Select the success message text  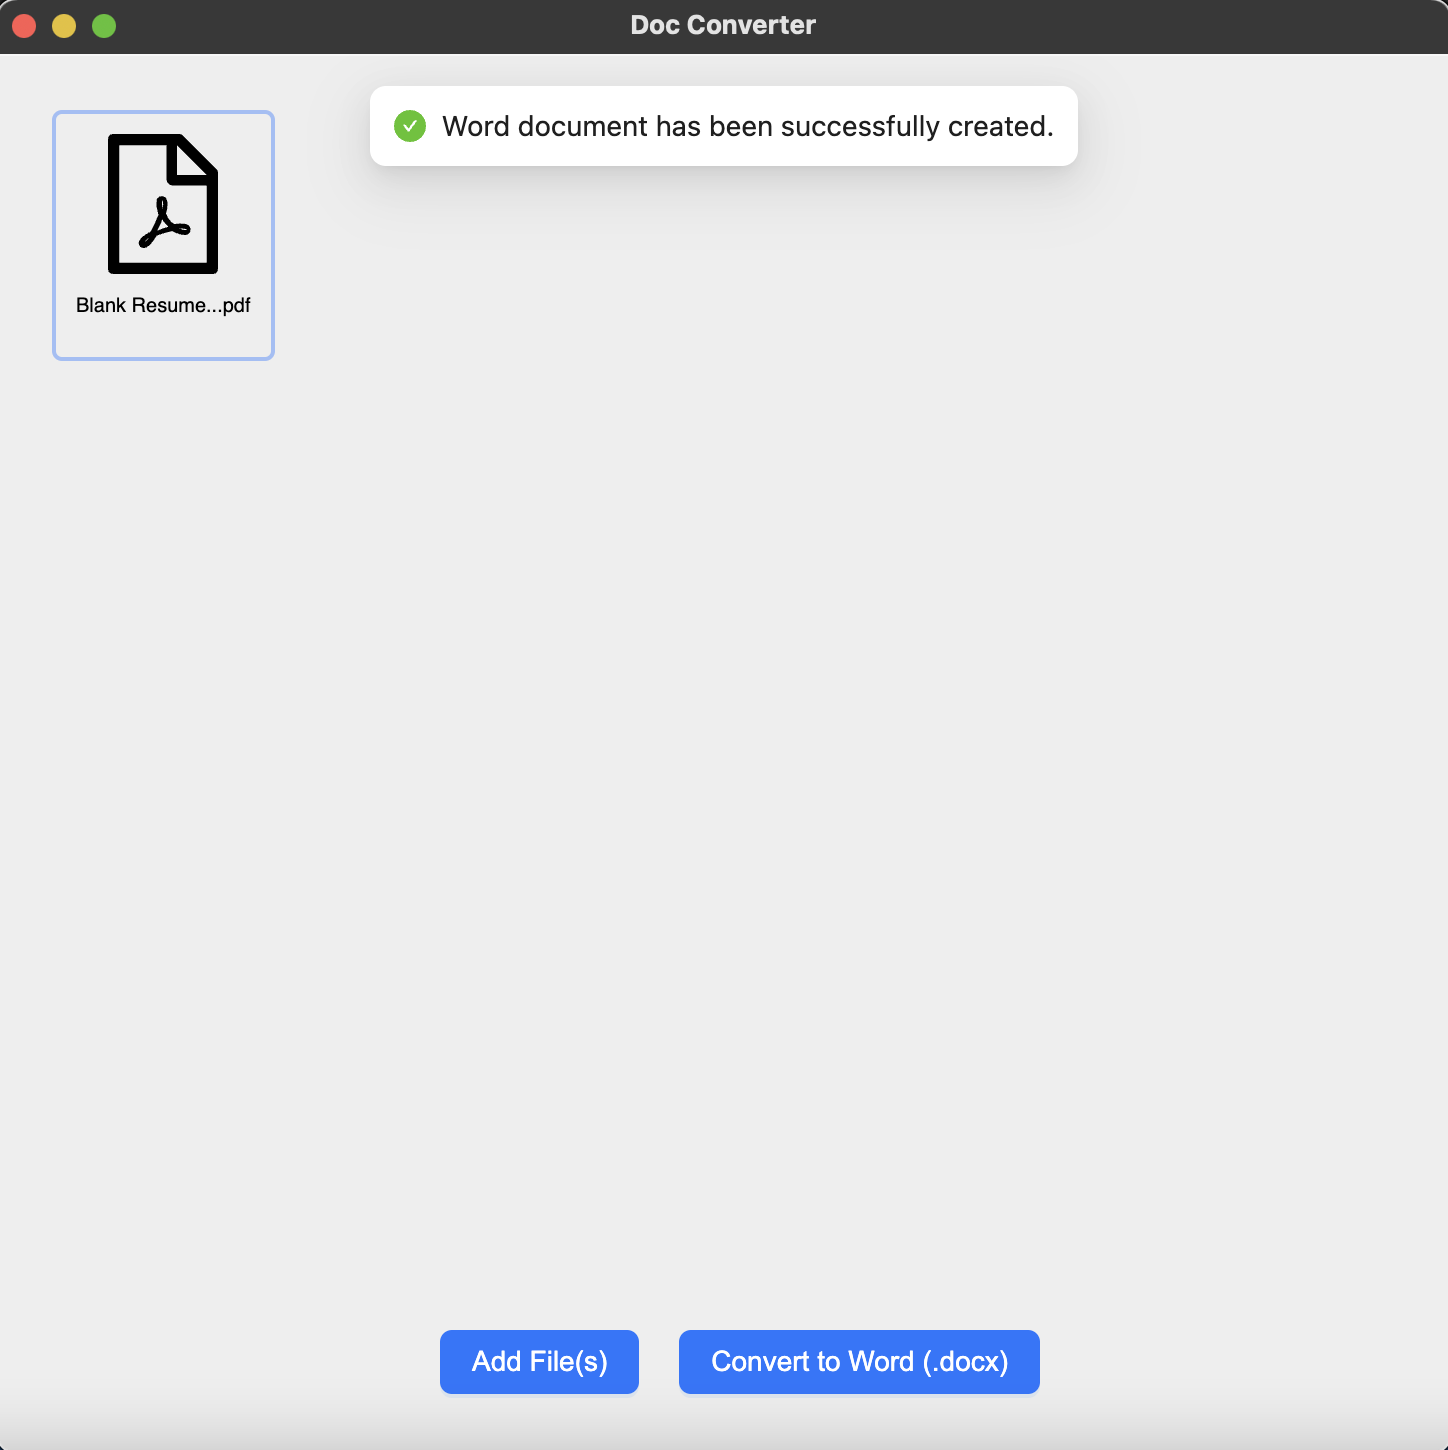point(748,126)
